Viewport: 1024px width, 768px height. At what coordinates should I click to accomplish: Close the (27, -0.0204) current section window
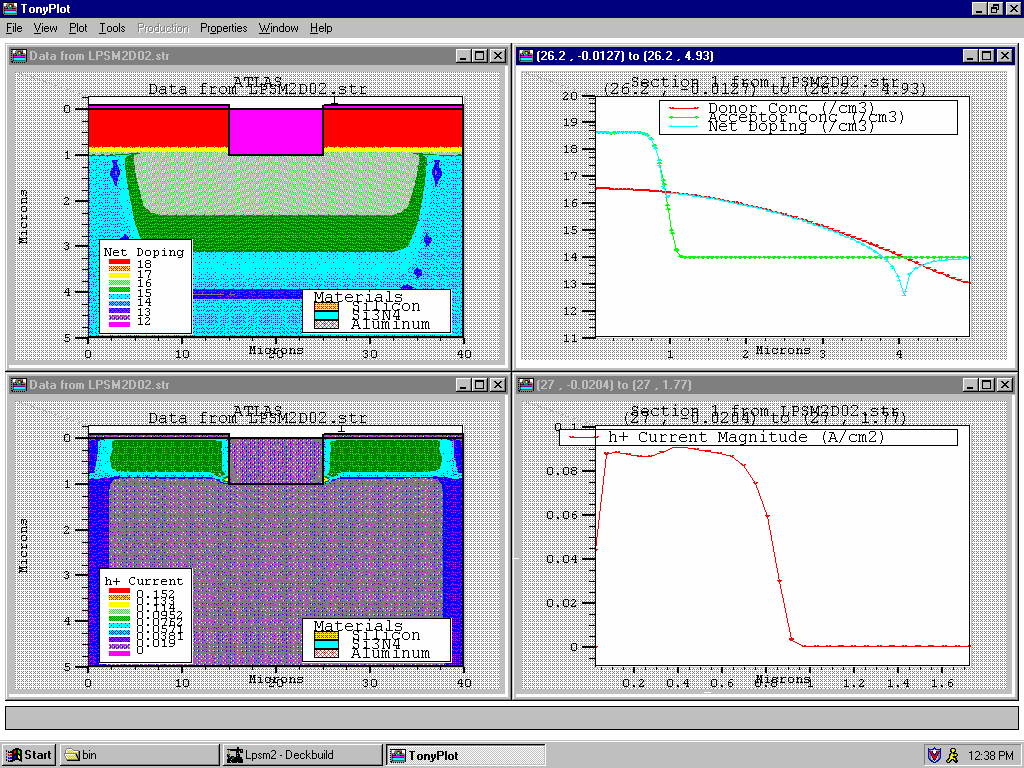(x=1005, y=385)
